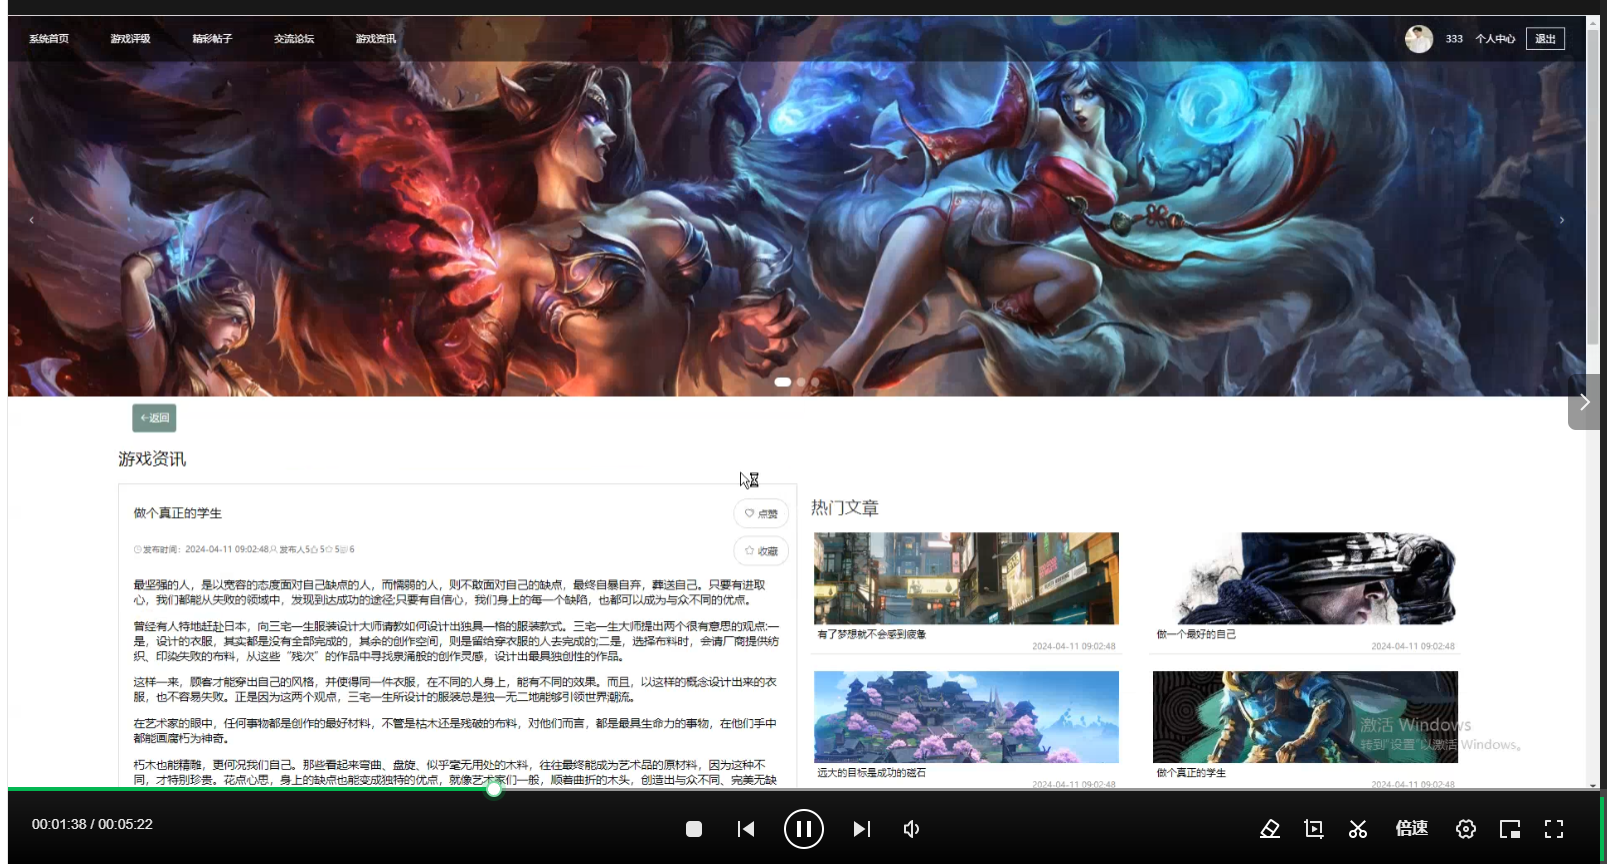Viewport: 1607px width, 864px height.
Task: Click the 退出 logout button
Action: tap(1545, 39)
